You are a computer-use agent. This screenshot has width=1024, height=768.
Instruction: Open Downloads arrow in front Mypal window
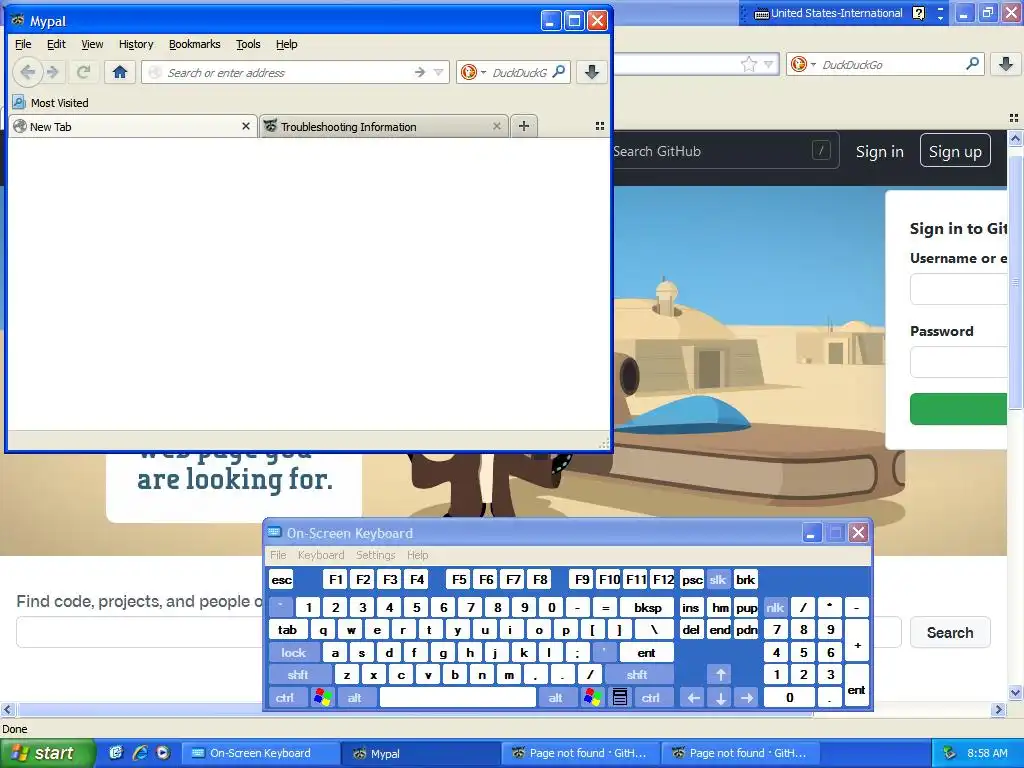[592, 72]
